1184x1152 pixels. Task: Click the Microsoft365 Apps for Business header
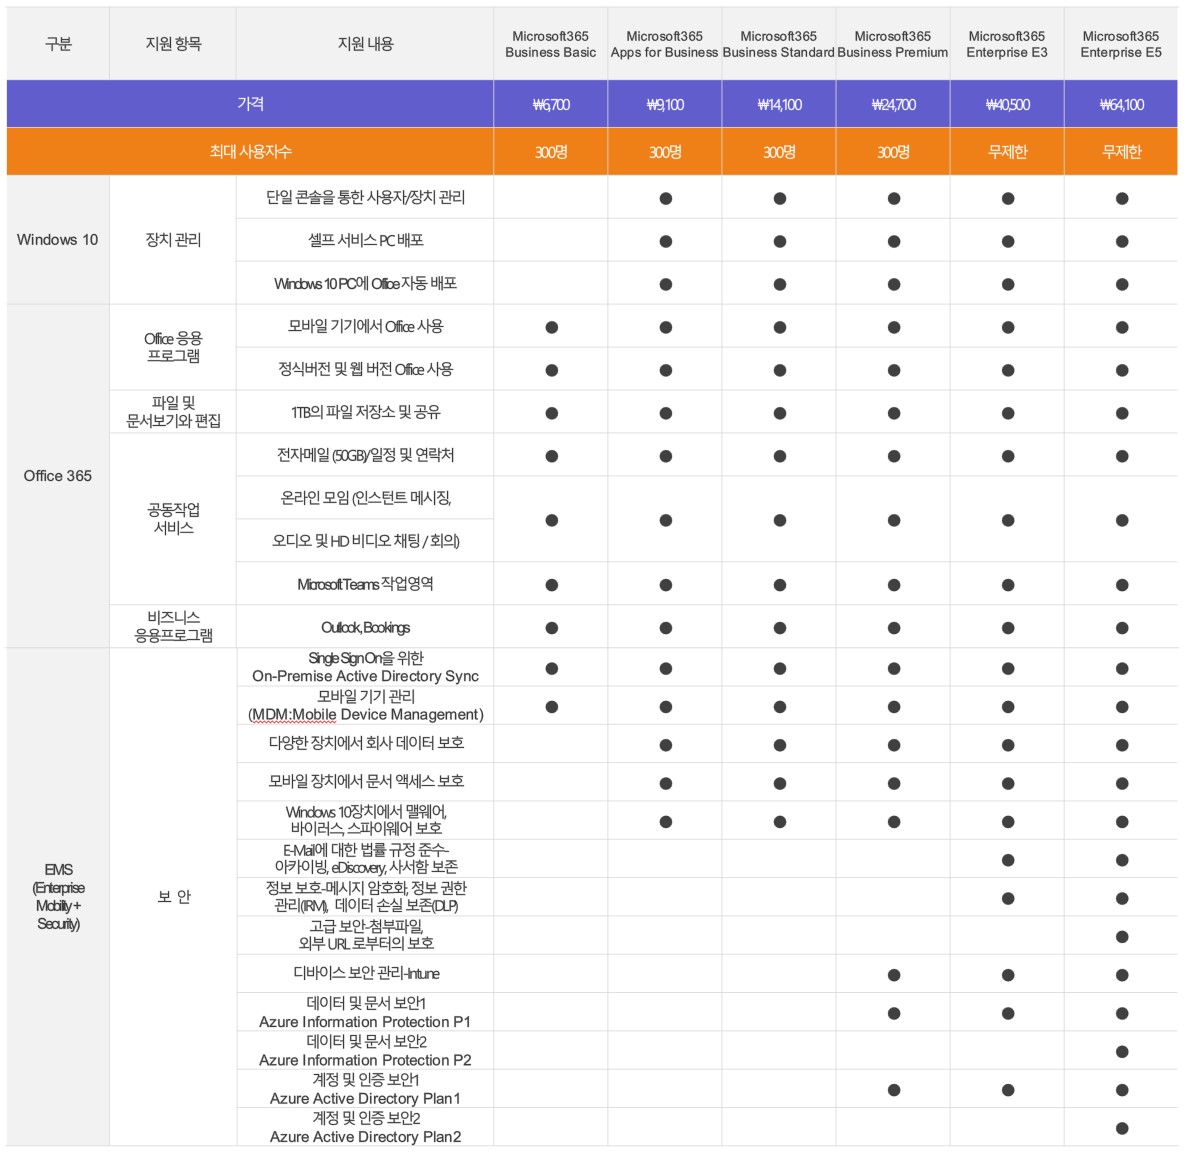(664, 44)
